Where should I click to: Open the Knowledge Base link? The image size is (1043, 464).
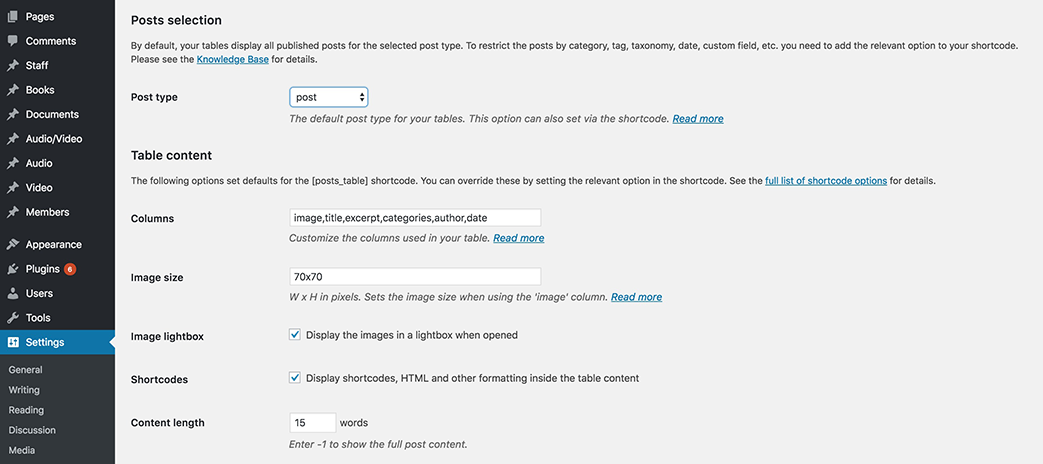pos(232,60)
